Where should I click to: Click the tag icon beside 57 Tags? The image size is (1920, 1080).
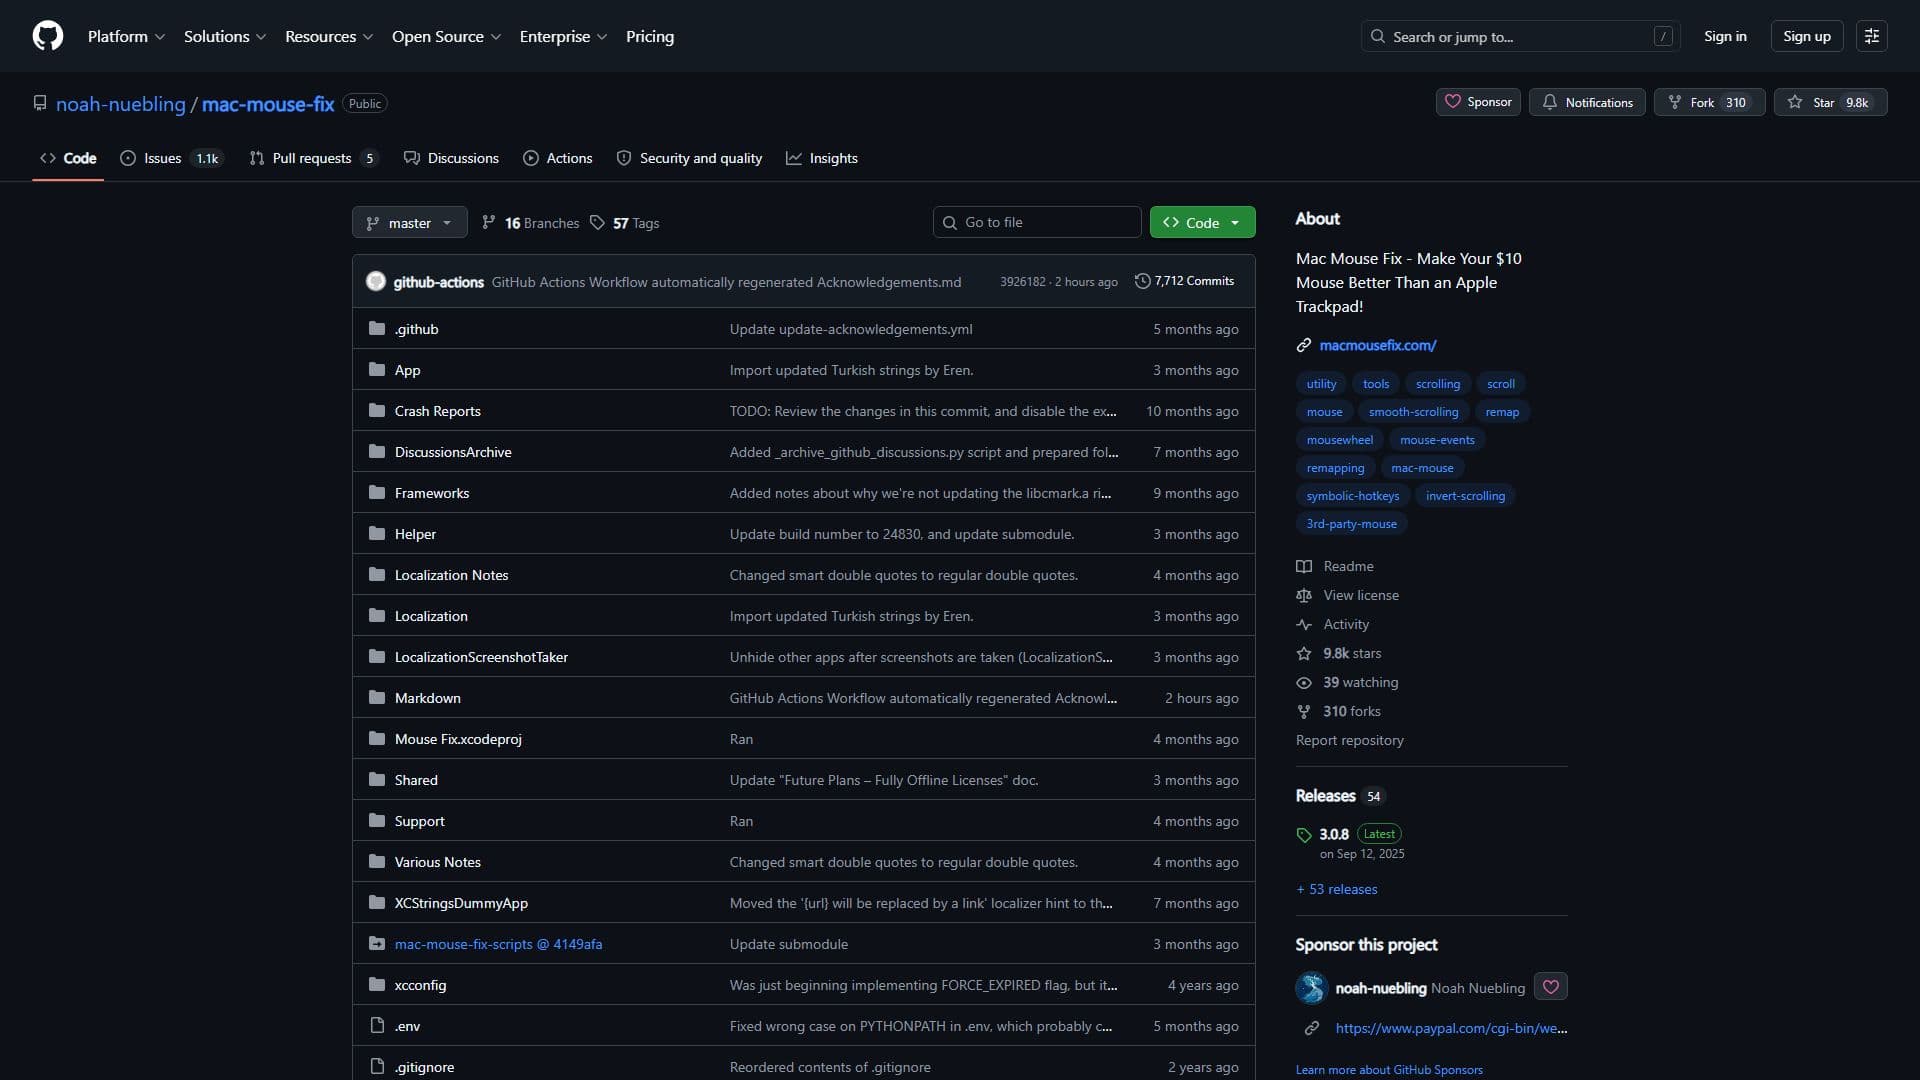597,223
